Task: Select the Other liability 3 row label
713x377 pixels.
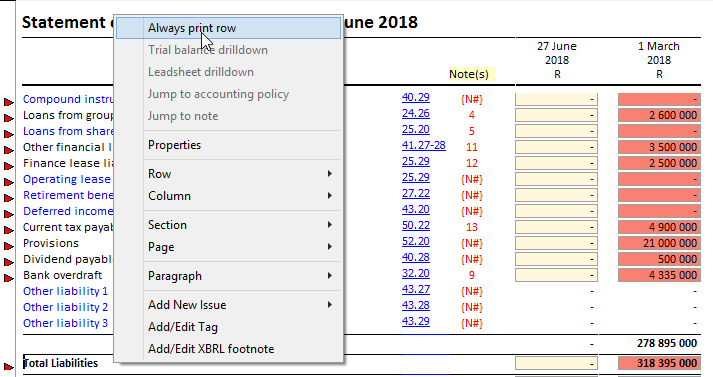Action: (x=65, y=323)
